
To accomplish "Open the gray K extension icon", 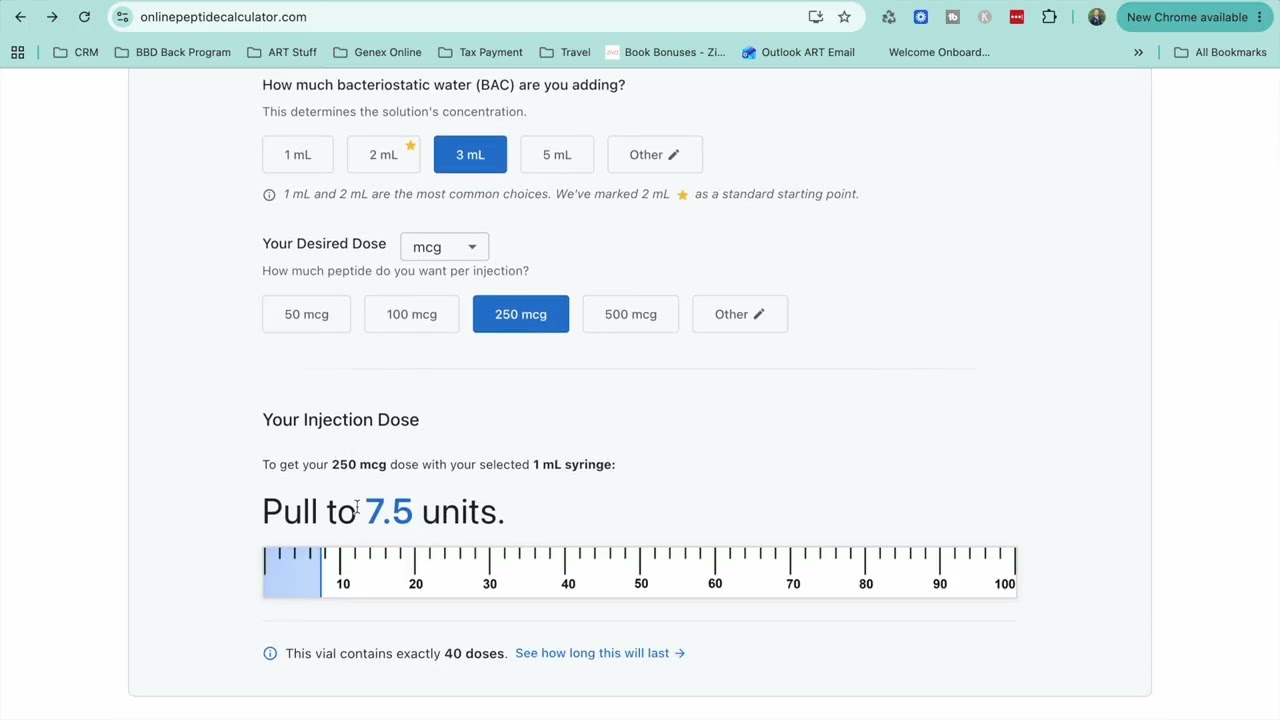I will pyautogui.click(x=985, y=17).
